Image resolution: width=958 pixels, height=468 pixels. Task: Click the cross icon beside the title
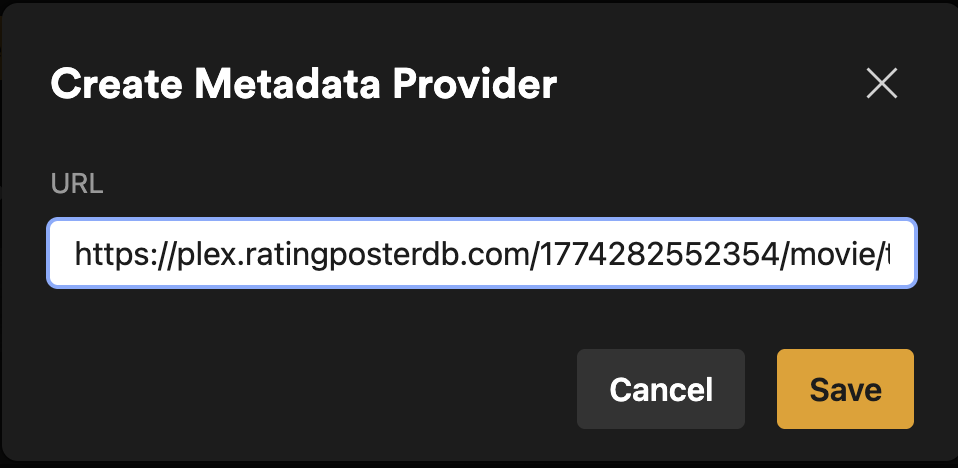(882, 83)
